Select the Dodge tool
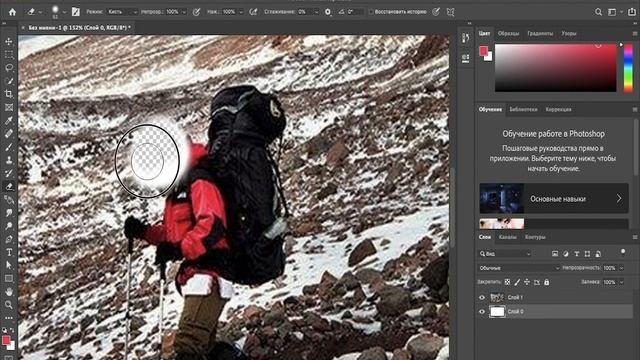 pyautogui.click(x=9, y=226)
